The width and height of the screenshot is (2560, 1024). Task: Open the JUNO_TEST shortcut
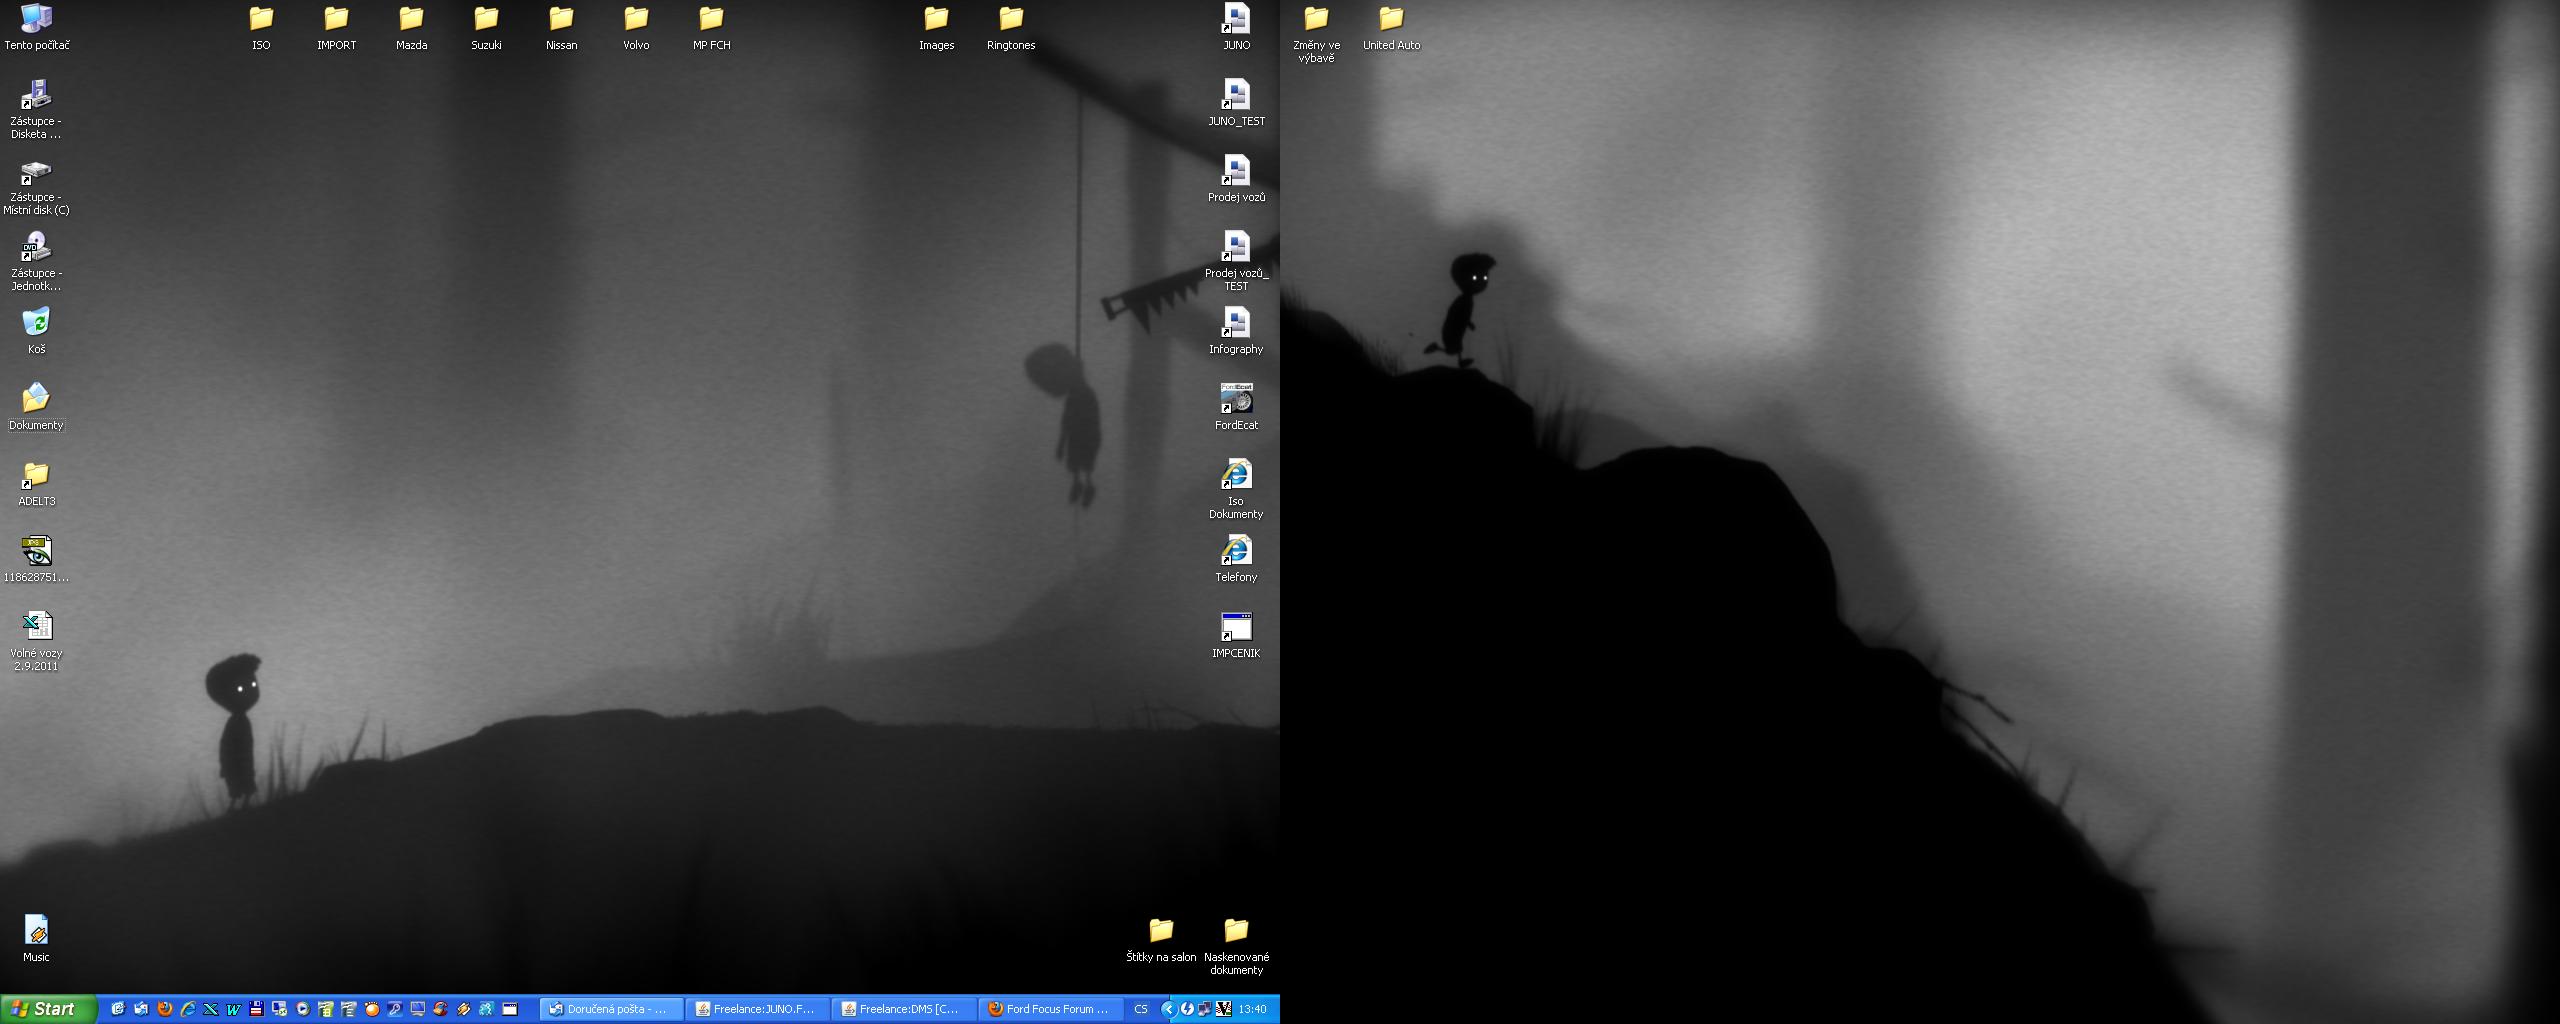(x=1236, y=95)
